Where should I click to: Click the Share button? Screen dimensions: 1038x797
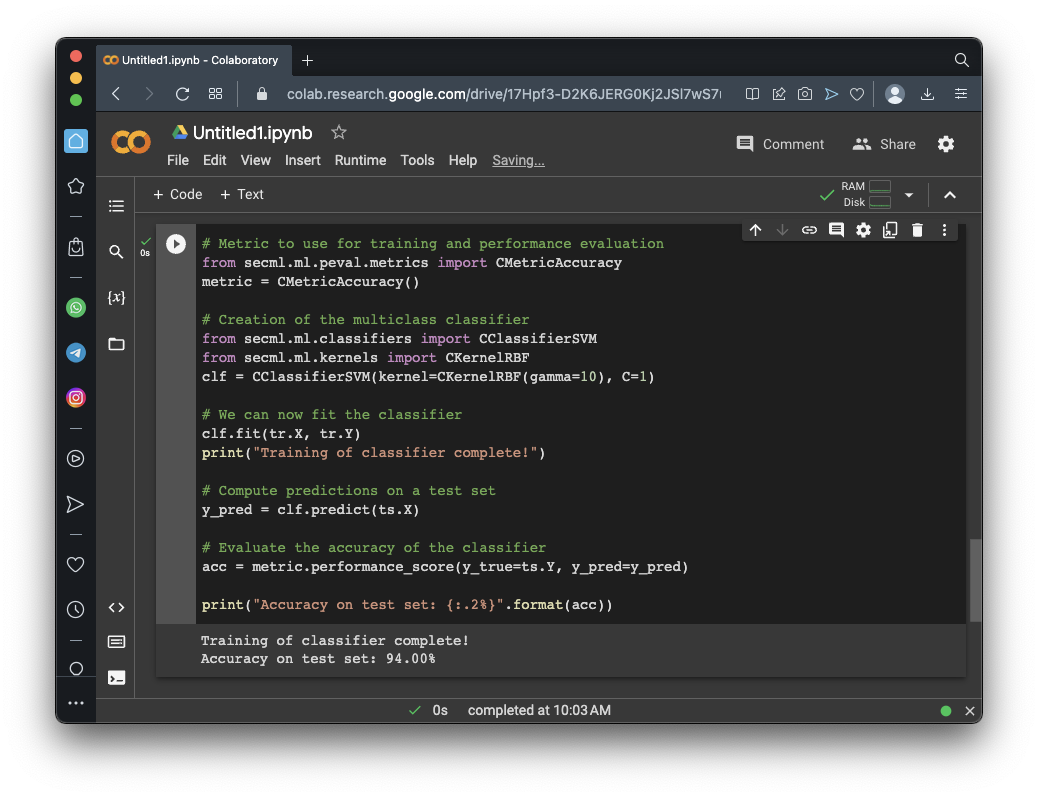tap(884, 144)
